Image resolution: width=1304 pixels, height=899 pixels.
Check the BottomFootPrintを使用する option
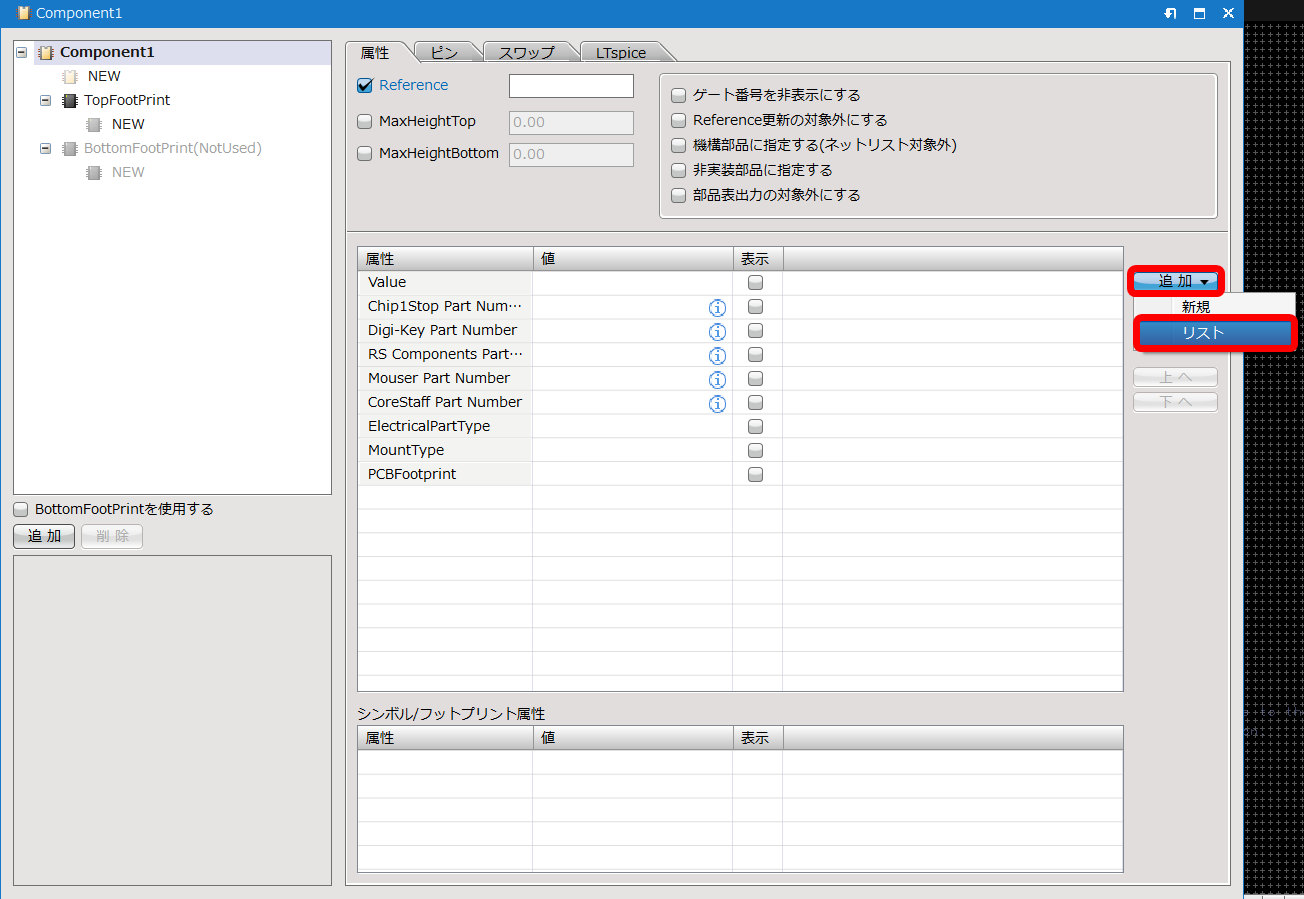point(21,509)
